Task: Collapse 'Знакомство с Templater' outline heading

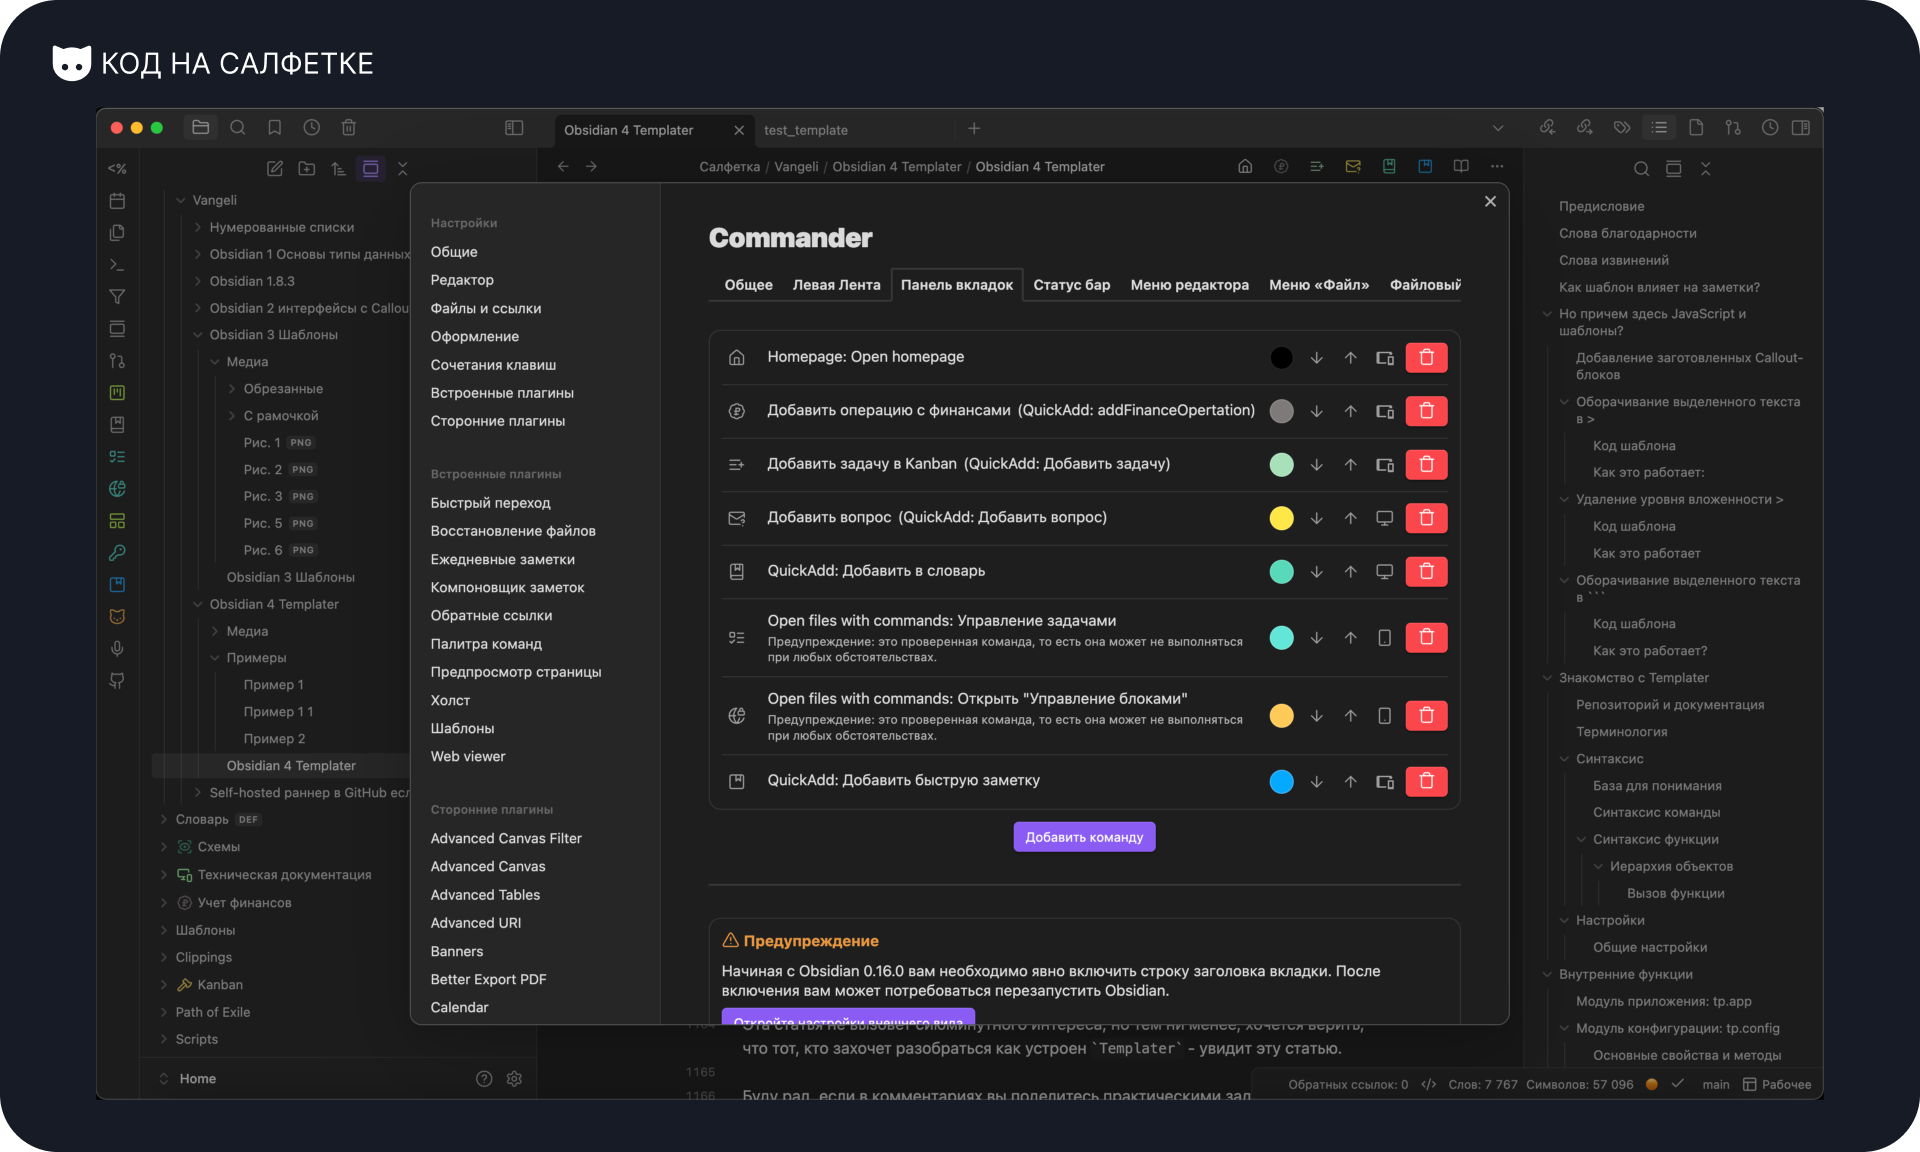Action: pos(1547,677)
